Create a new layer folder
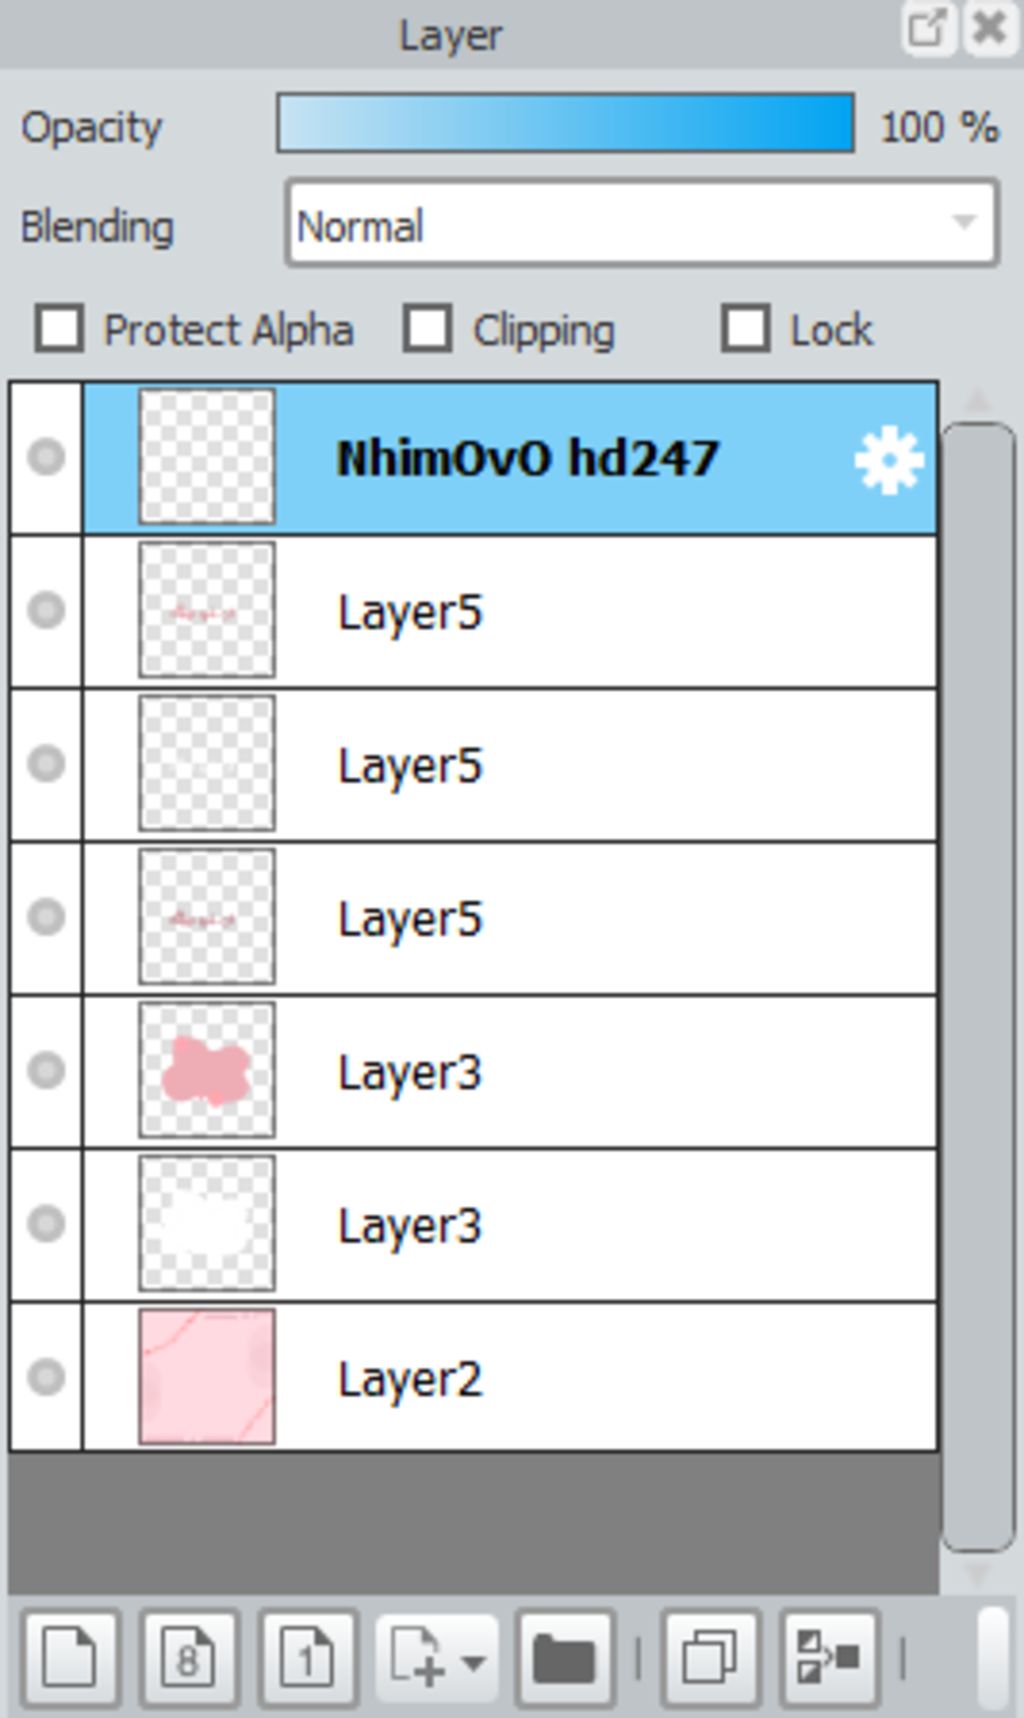Viewport: 1024px width, 1718px height. tap(565, 1658)
